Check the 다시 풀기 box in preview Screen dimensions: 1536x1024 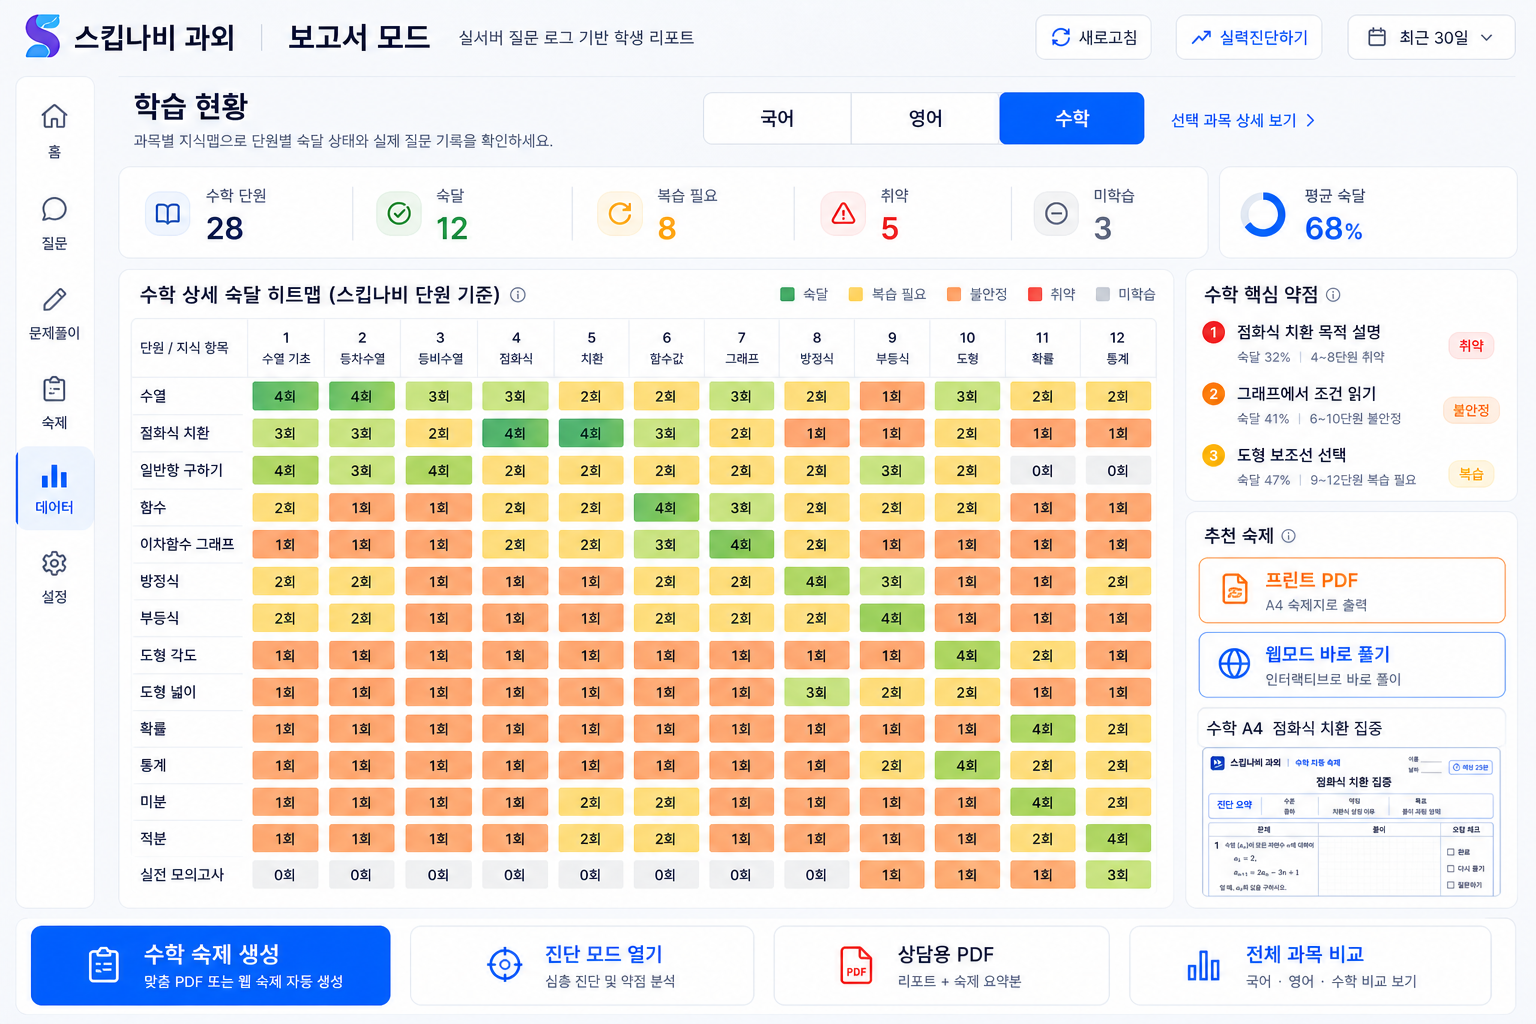pos(1451,869)
